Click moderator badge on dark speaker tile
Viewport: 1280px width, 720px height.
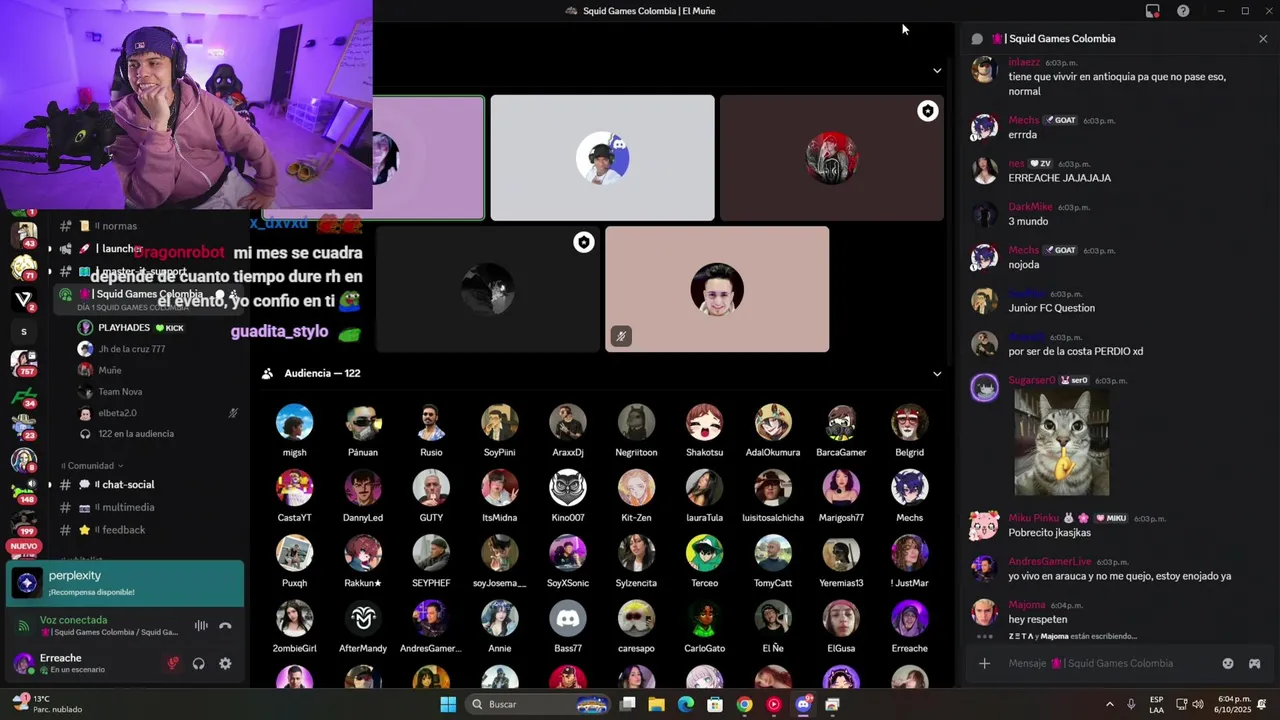point(583,242)
